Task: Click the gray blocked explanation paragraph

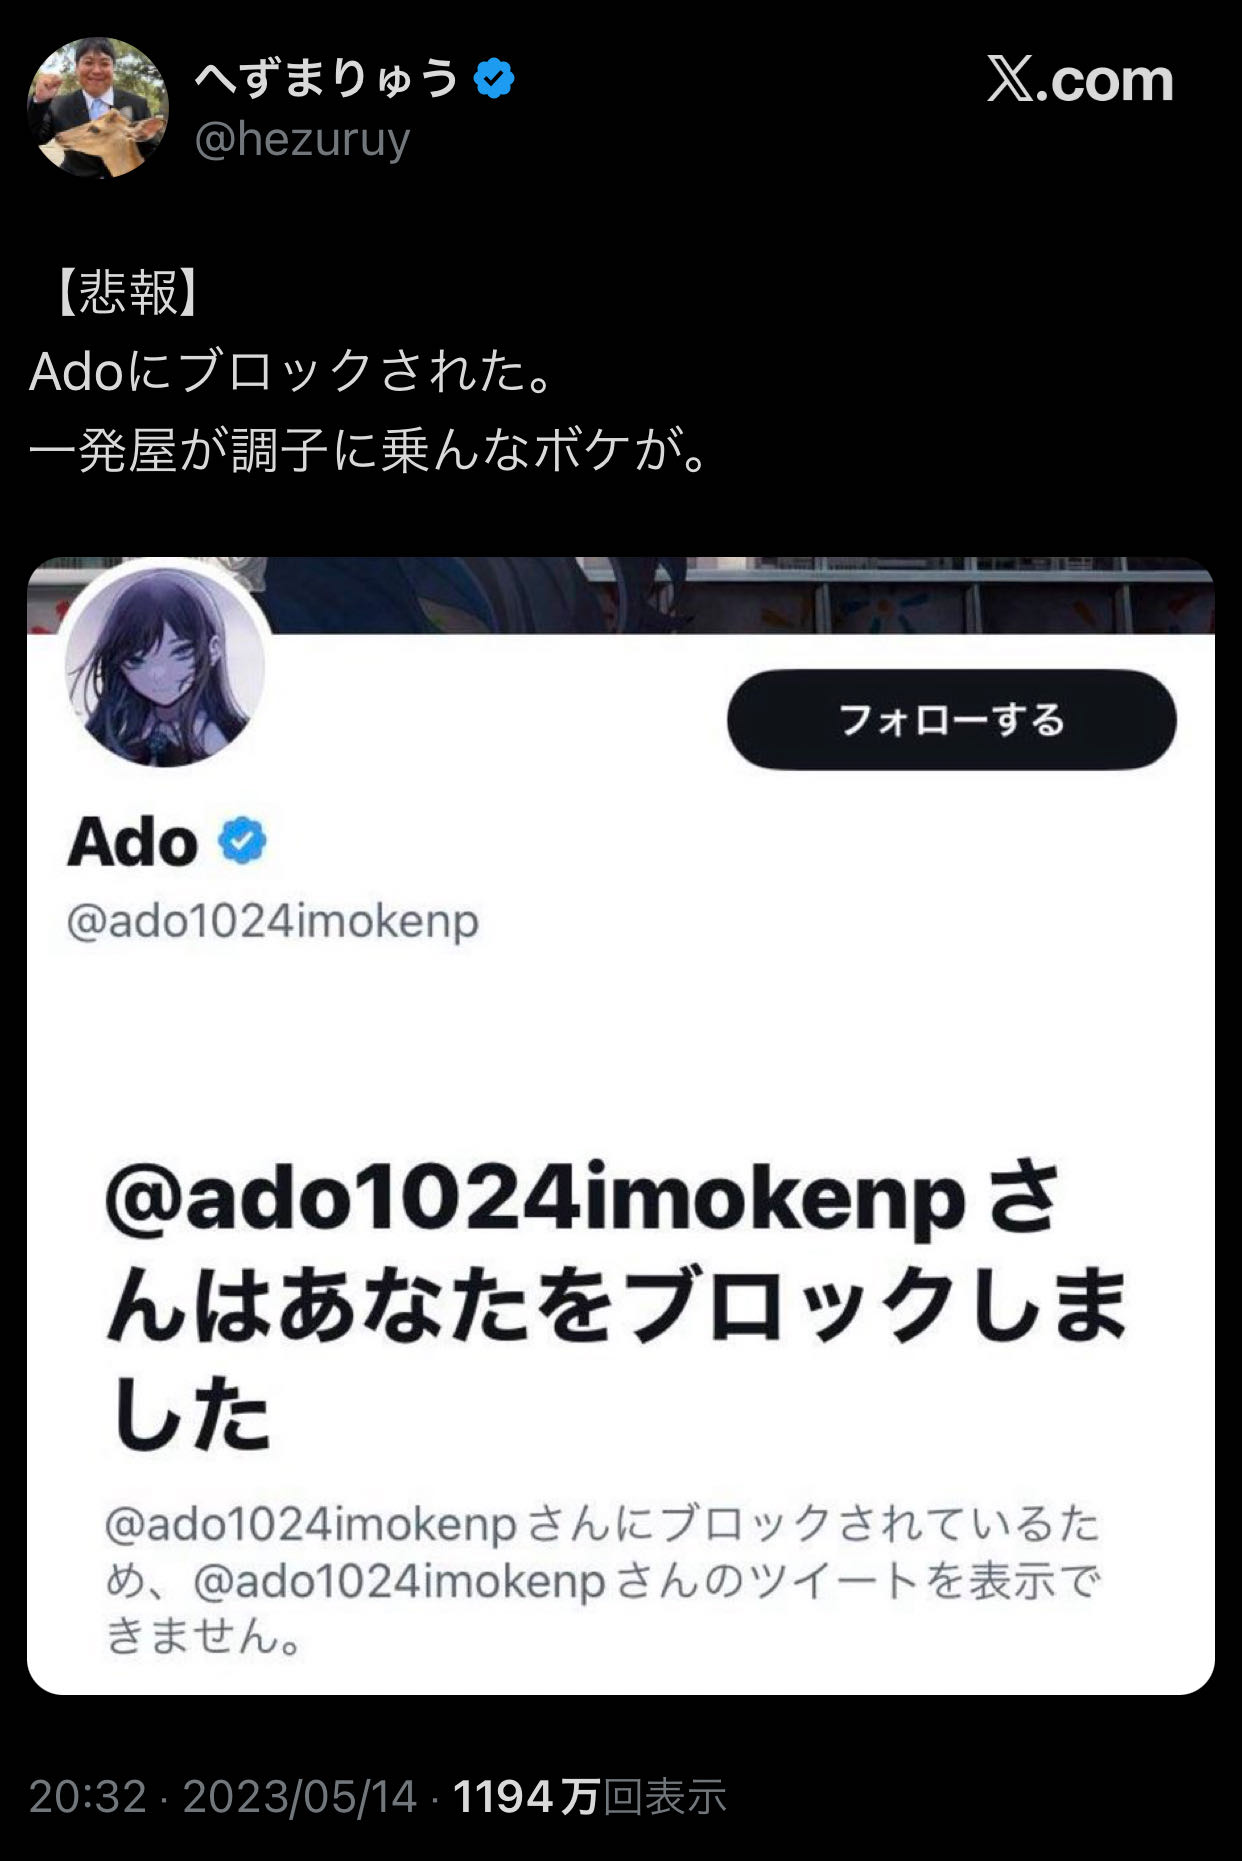Action: (x=603, y=1581)
